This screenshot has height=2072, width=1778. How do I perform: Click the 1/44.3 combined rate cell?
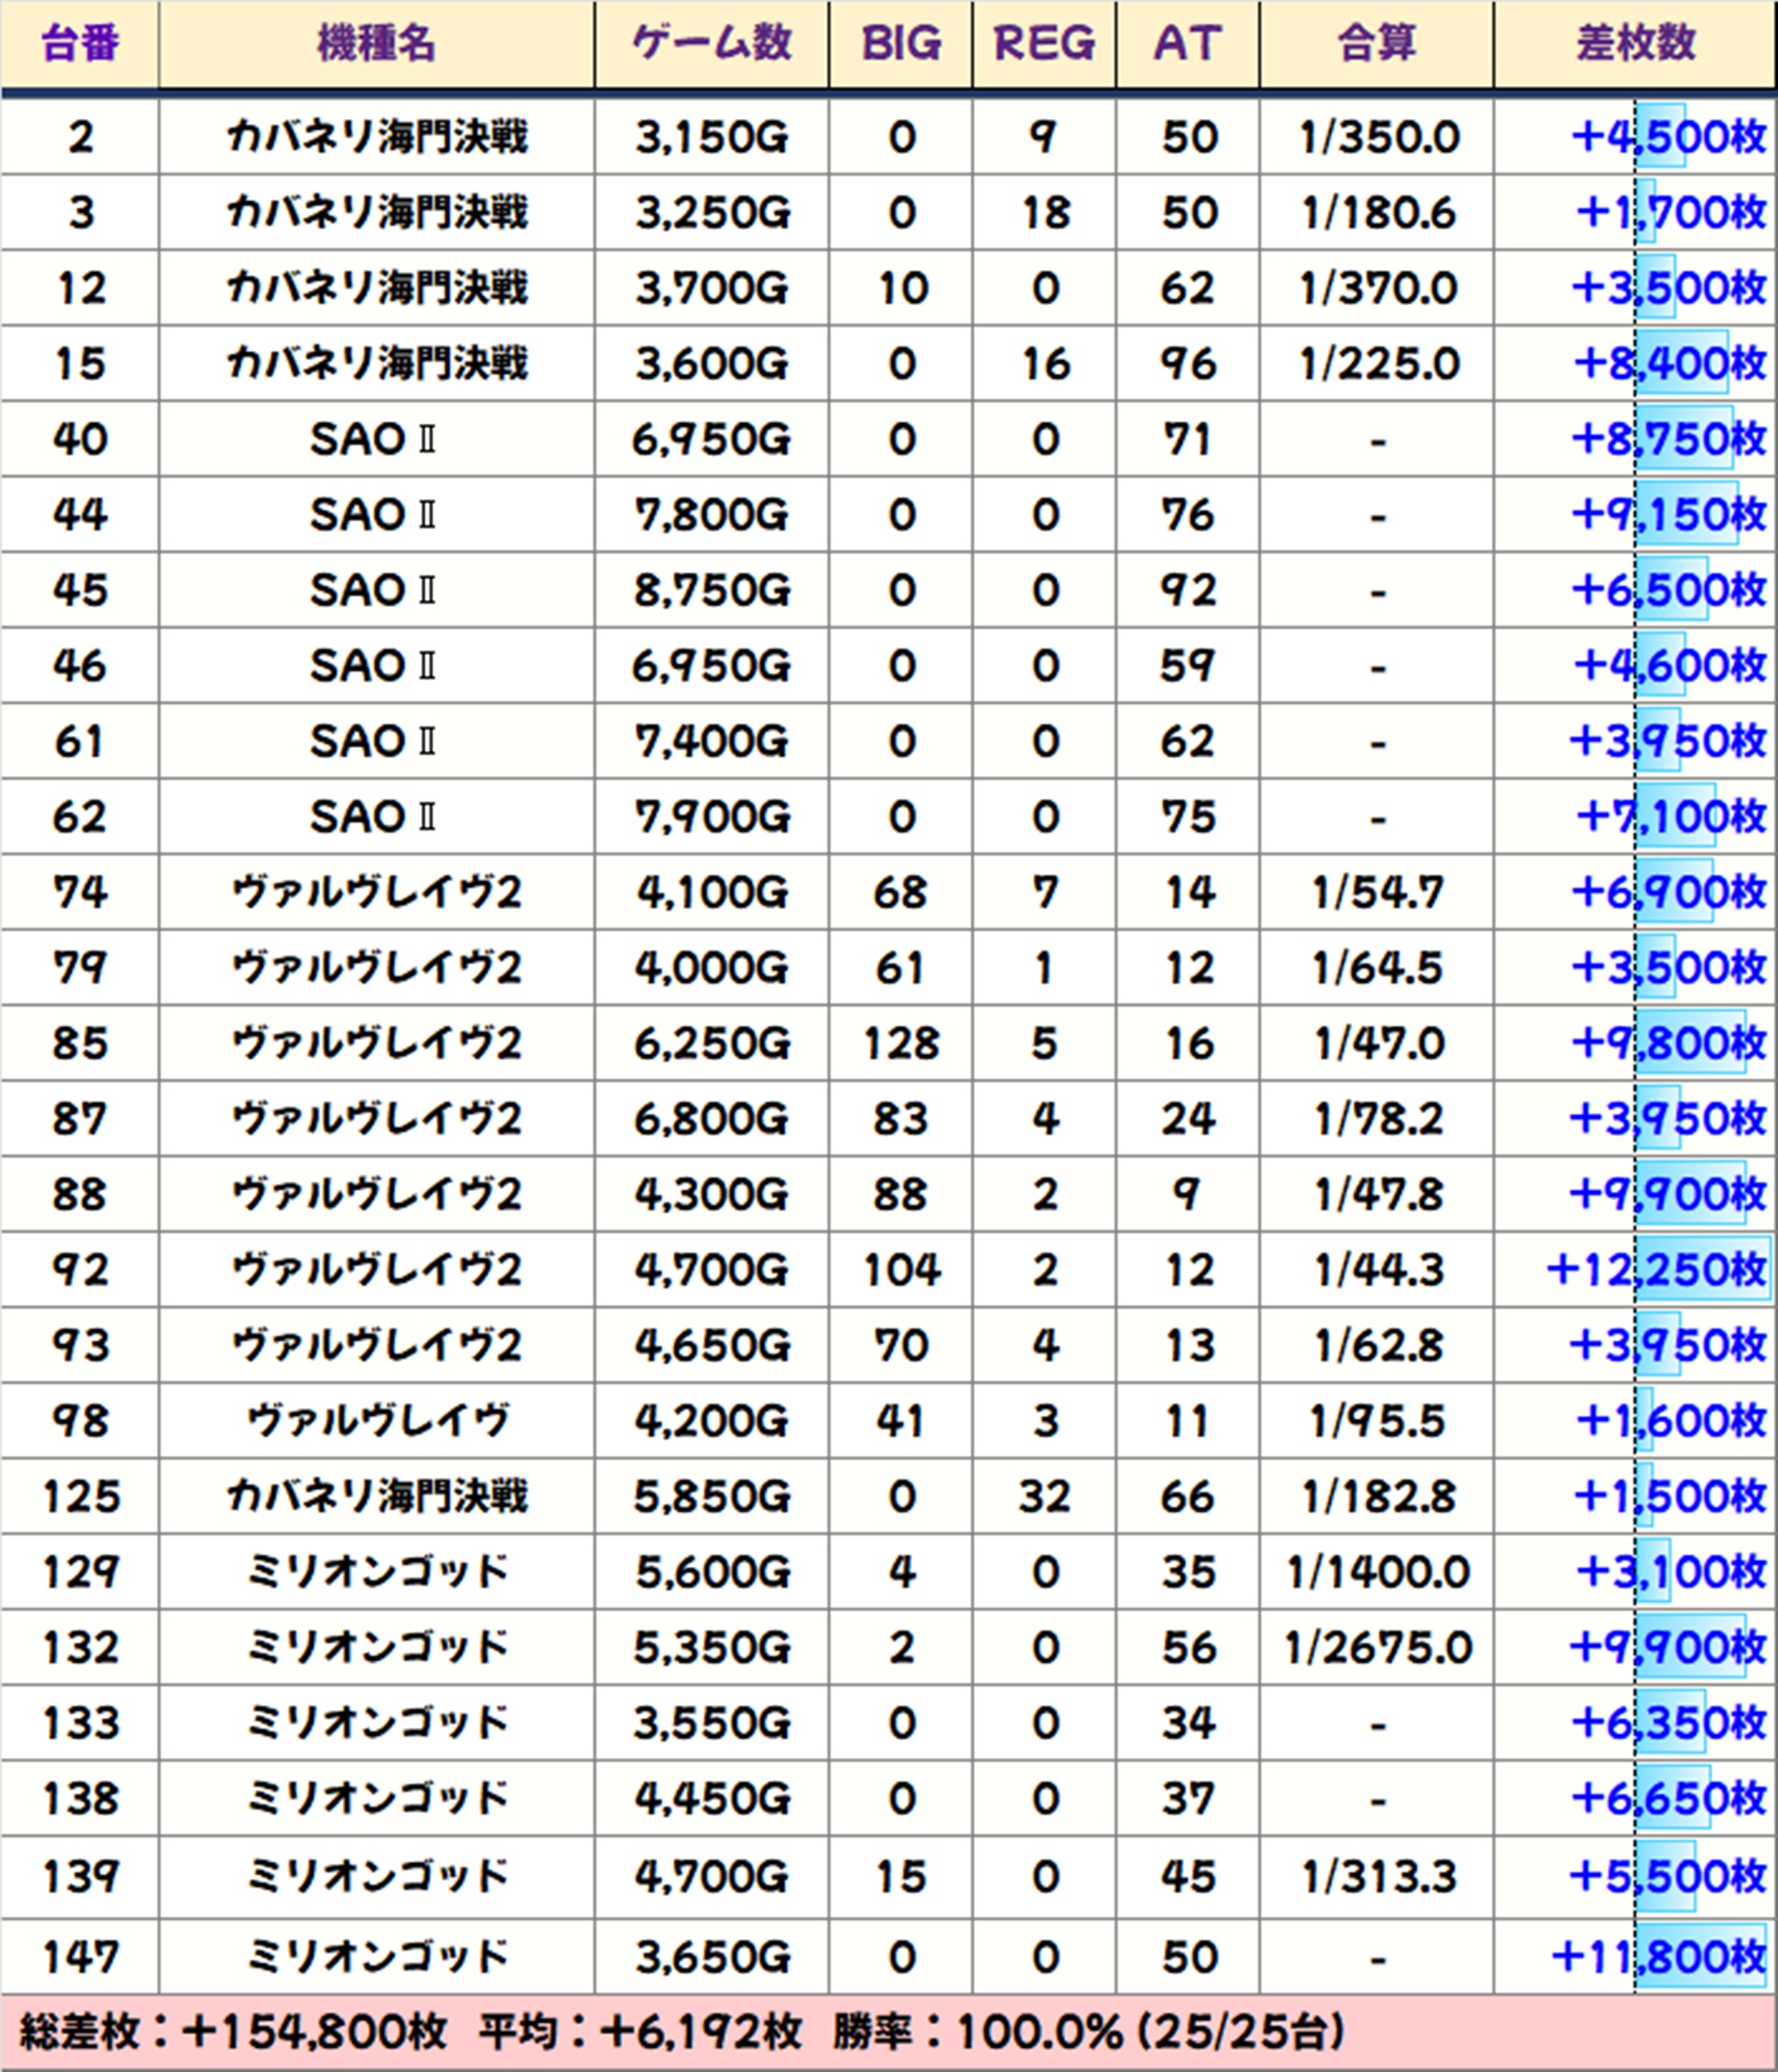click(x=1378, y=1270)
